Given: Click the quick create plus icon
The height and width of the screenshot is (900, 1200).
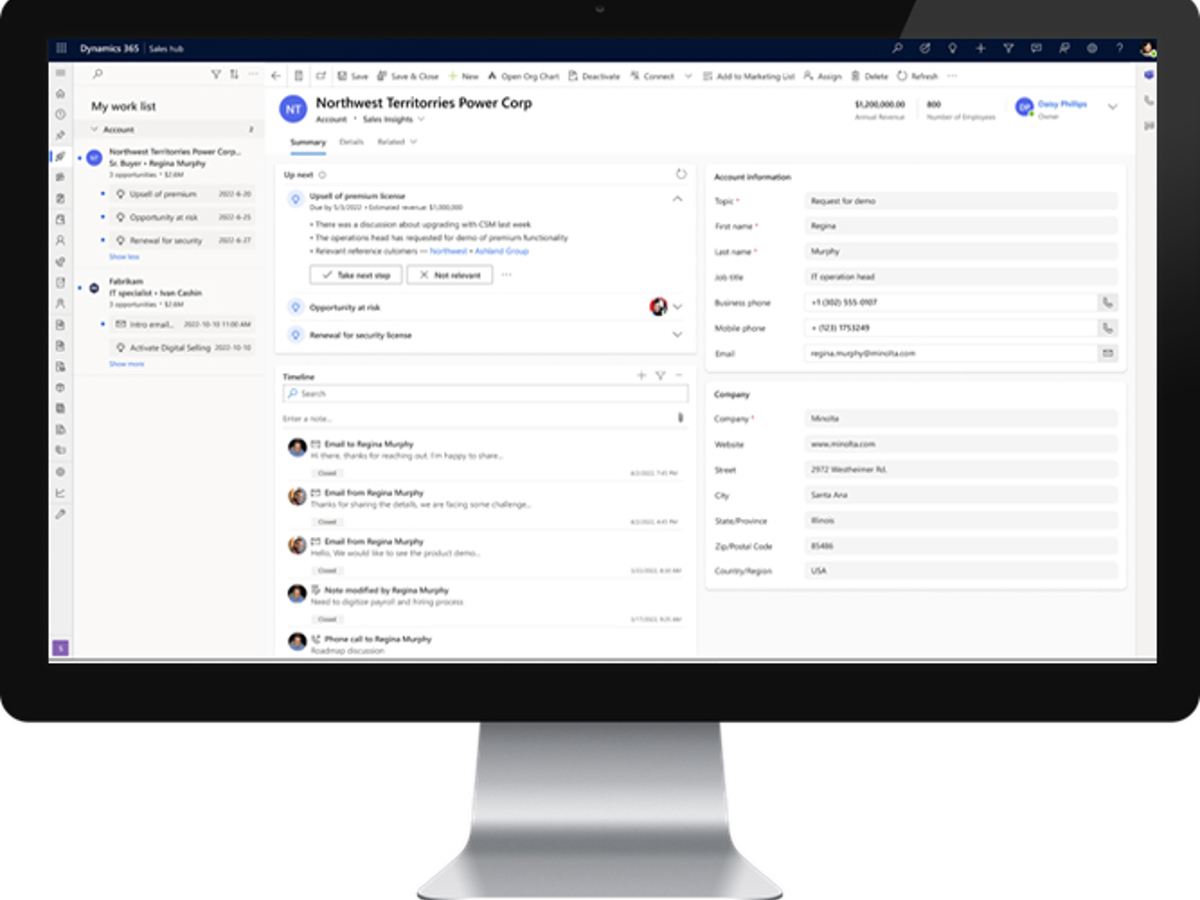Looking at the screenshot, I should 980,48.
